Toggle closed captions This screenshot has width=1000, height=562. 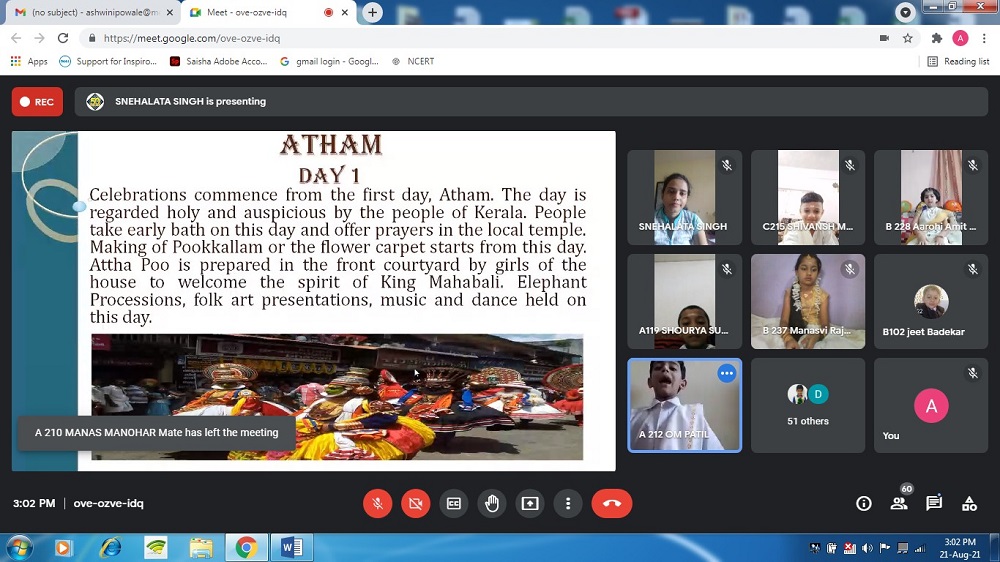(454, 504)
